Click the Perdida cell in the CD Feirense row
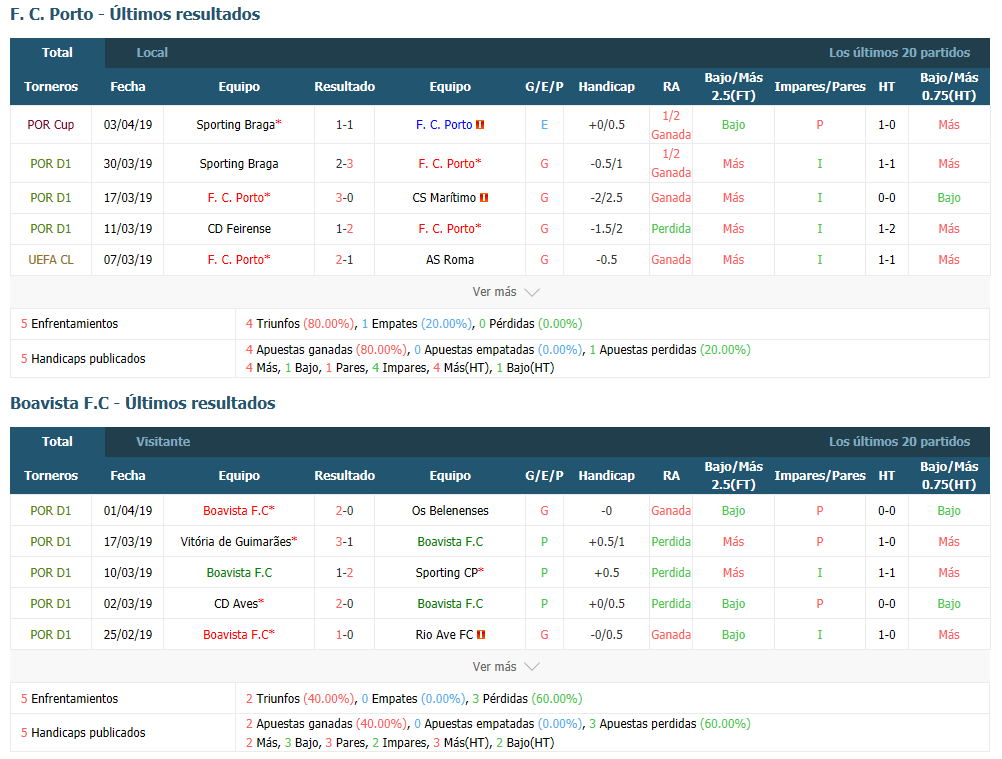The height and width of the screenshot is (759, 1002). [x=671, y=229]
